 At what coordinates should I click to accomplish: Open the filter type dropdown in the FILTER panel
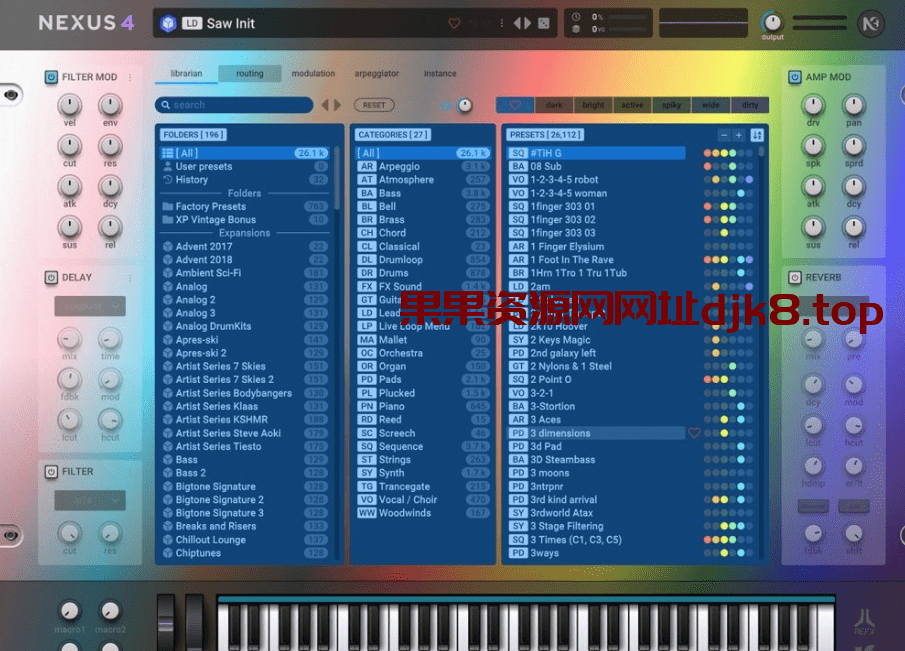coord(89,501)
